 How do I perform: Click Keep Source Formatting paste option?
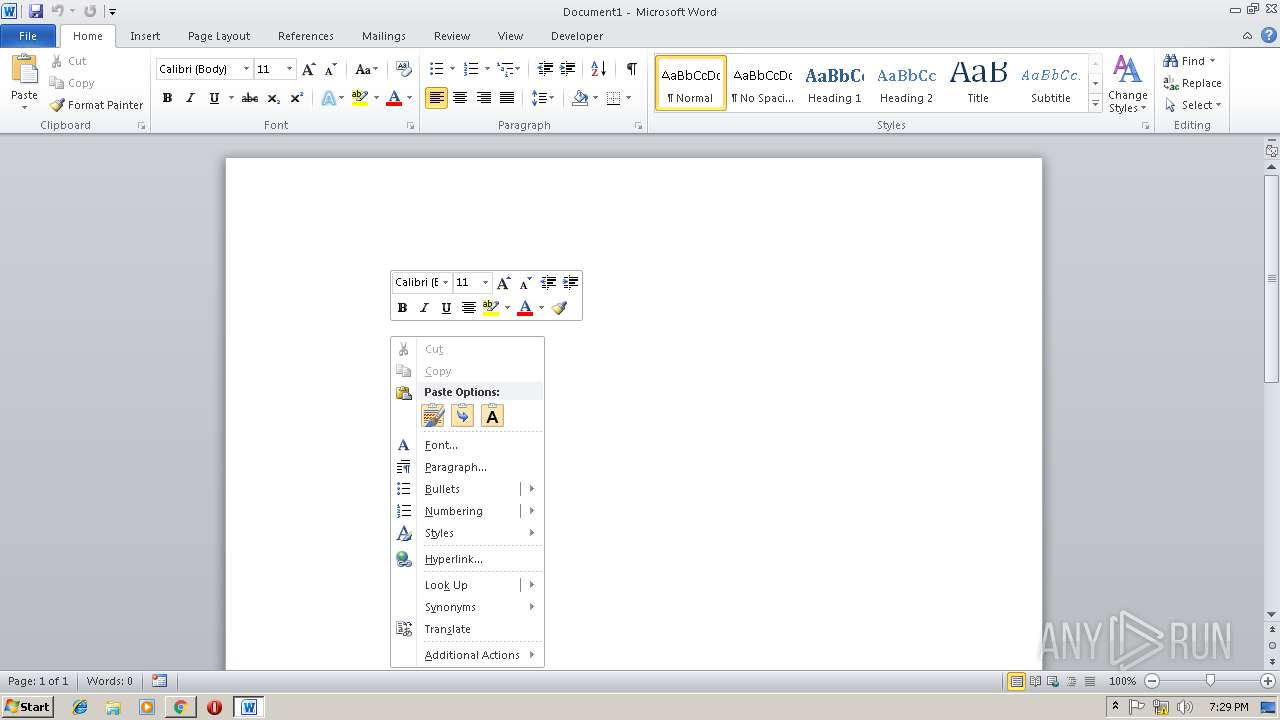(433, 416)
